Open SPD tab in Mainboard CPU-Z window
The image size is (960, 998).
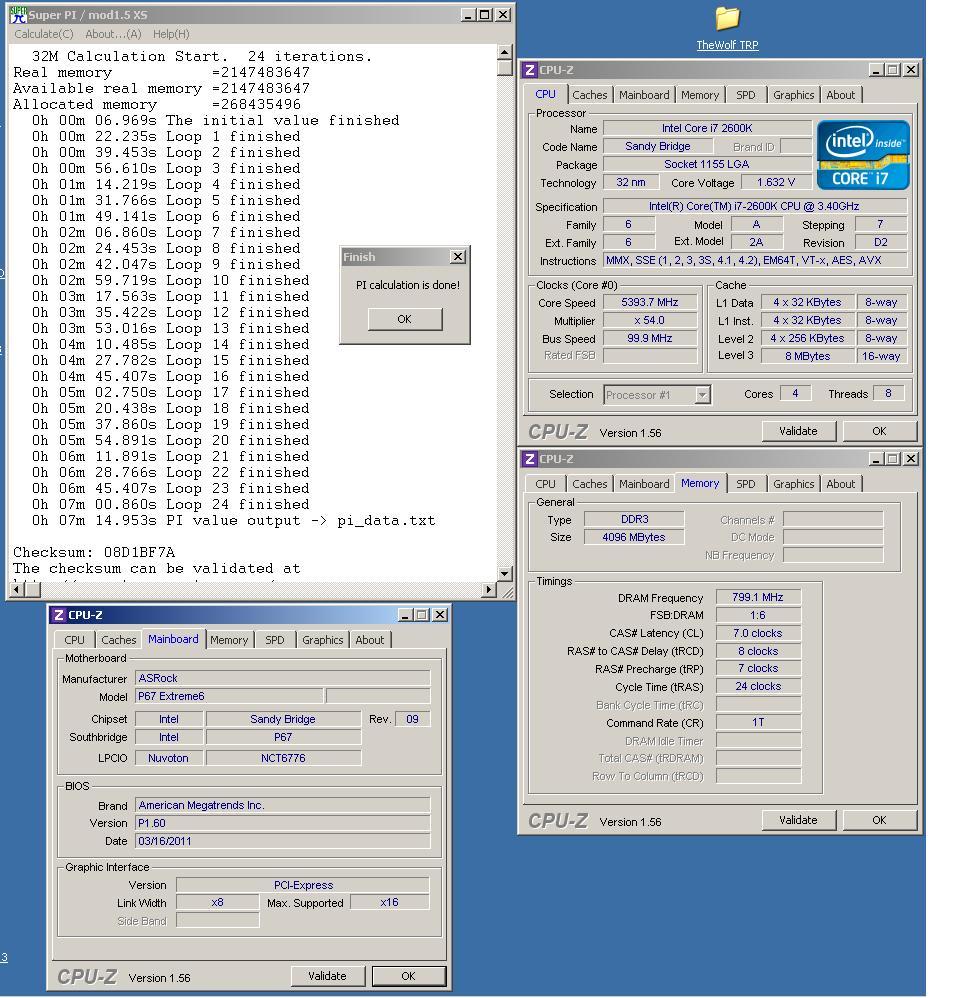(274, 640)
